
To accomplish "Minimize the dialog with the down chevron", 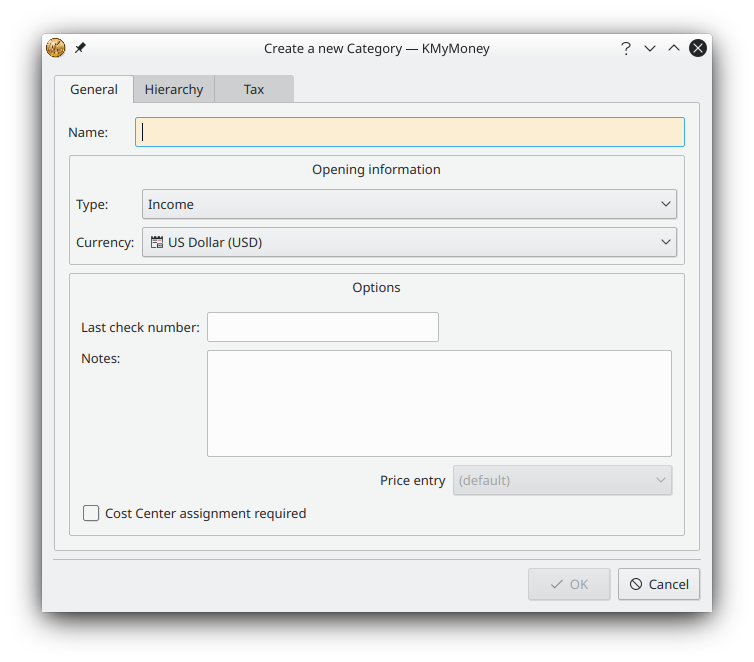I will coord(650,48).
